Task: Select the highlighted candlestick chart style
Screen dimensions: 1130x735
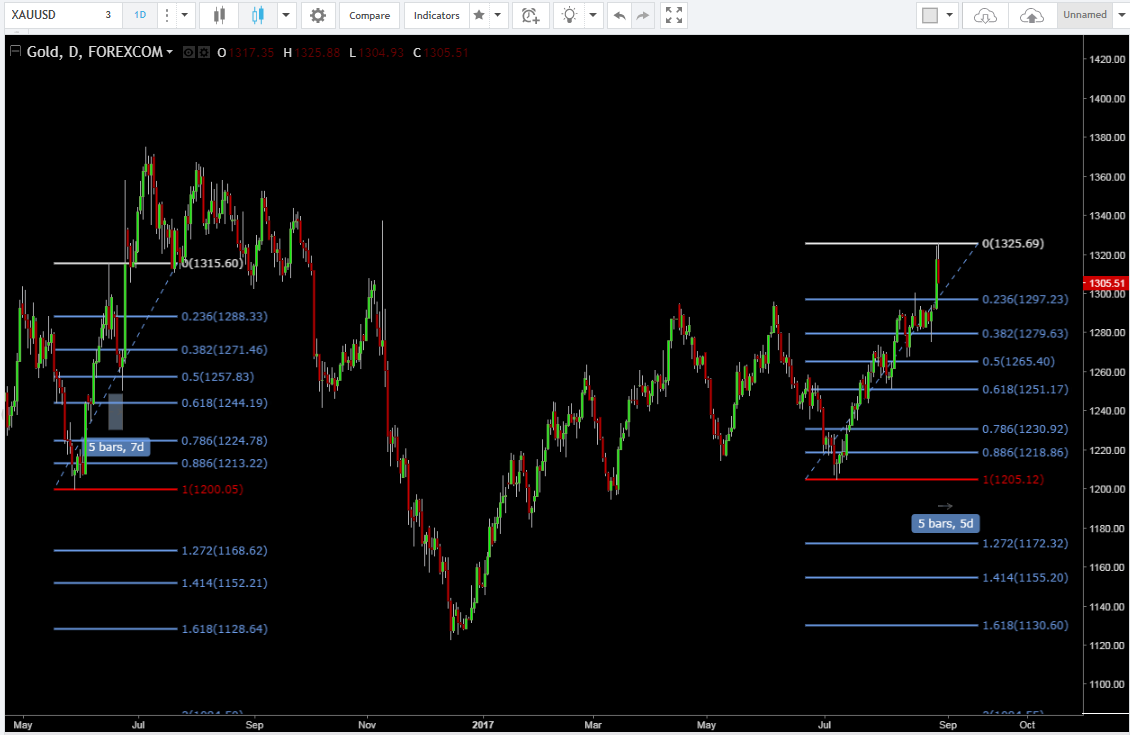Action: pos(258,15)
